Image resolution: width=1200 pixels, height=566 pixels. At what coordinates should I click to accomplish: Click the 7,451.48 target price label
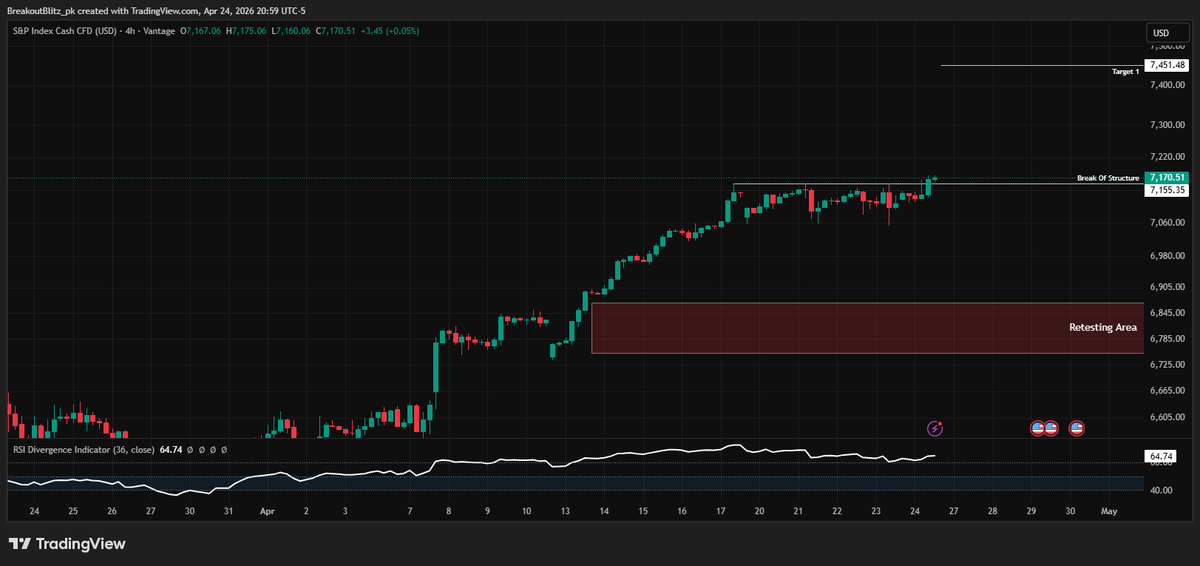pyautogui.click(x=1167, y=65)
